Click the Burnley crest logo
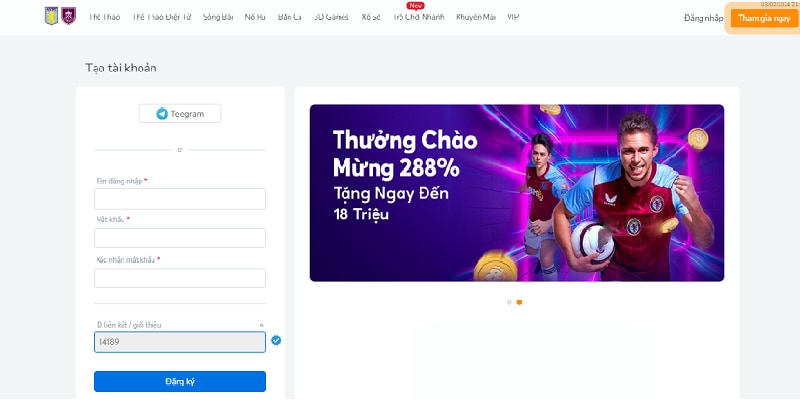This screenshot has width=800, height=400. tap(68, 16)
